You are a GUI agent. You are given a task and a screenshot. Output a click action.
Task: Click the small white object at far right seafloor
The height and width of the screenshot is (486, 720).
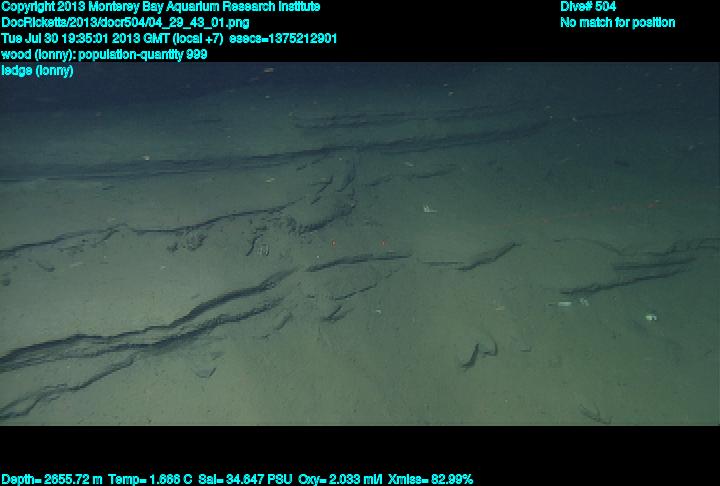651,317
